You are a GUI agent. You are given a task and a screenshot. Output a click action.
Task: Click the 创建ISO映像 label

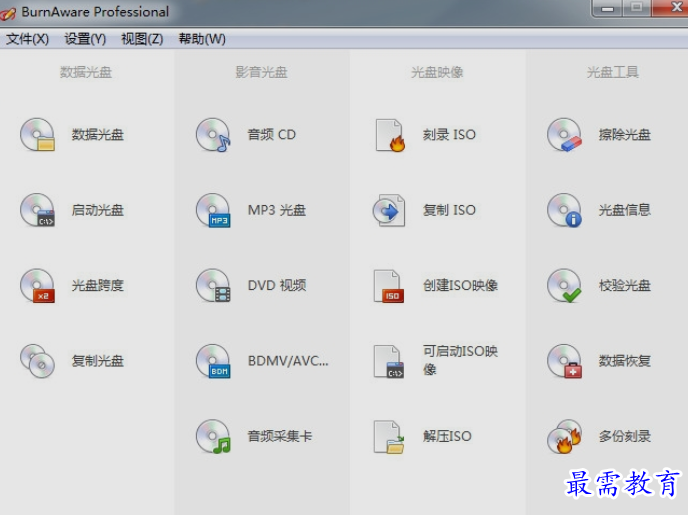pyautogui.click(x=460, y=286)
